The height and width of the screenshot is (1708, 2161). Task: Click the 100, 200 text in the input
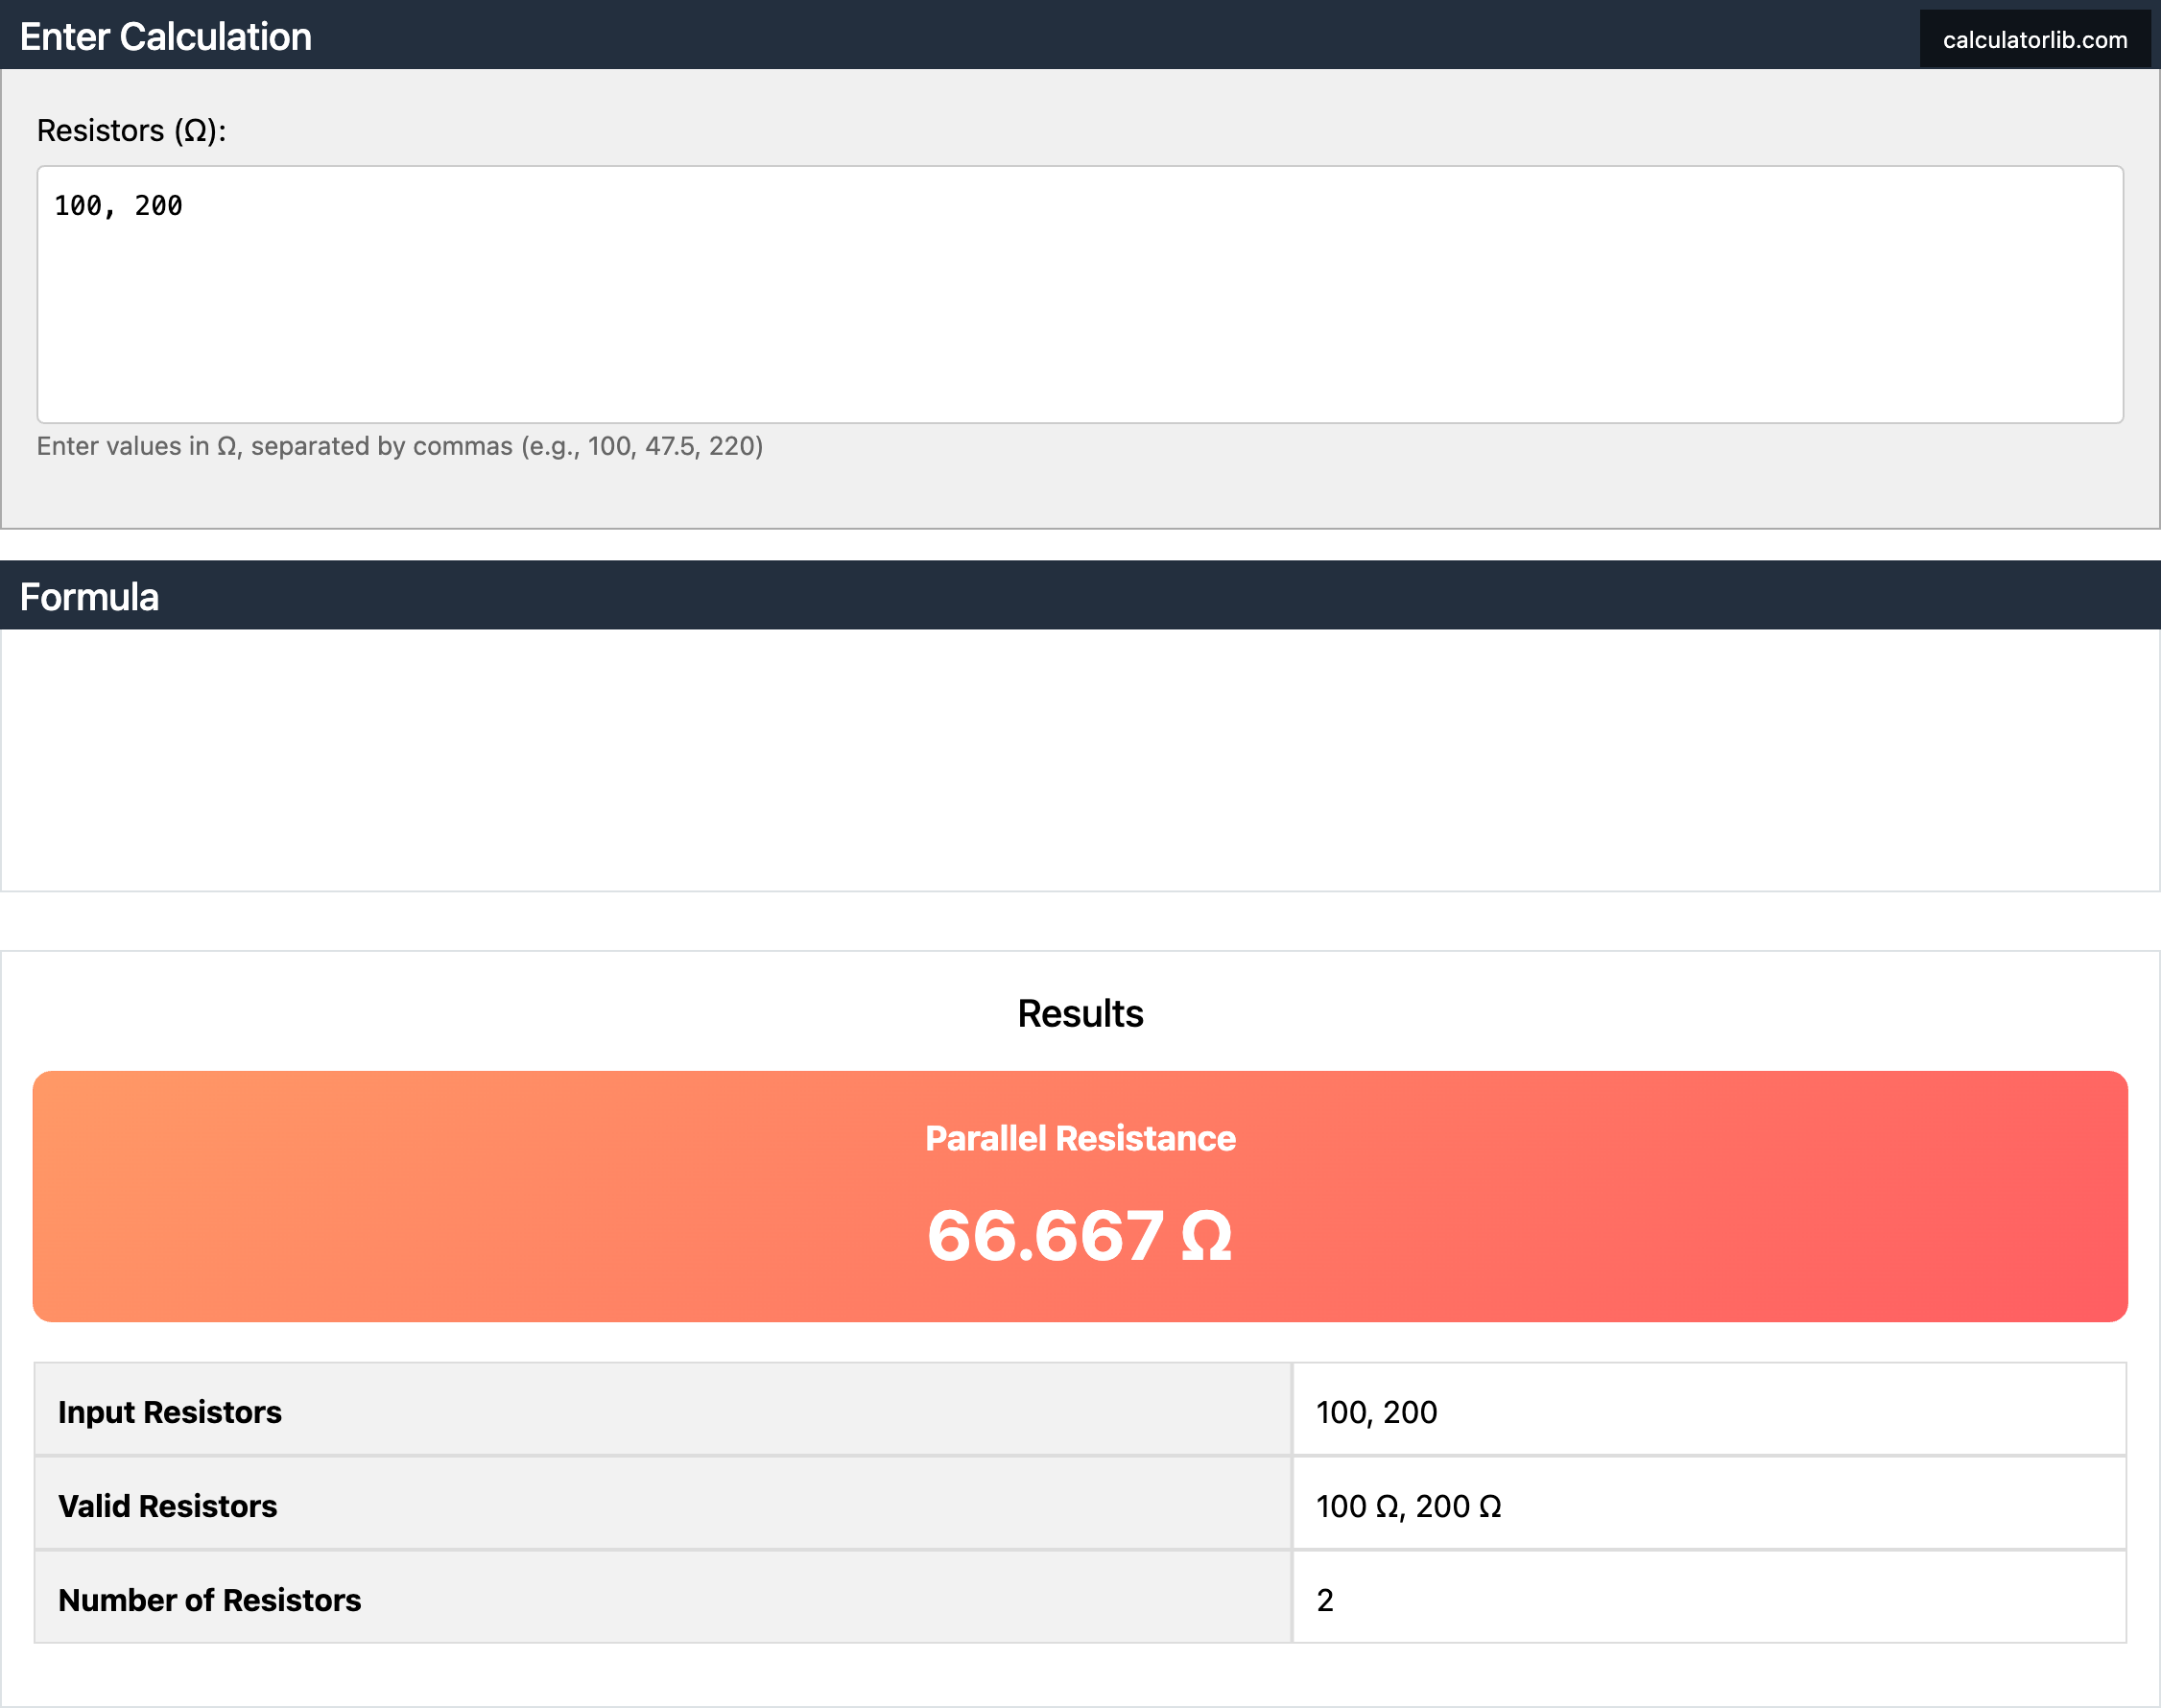click(118, 206)
